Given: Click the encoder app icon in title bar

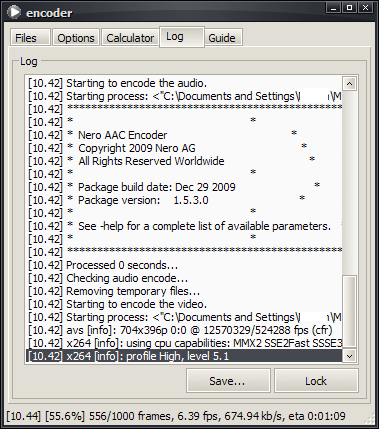Looking at the screenshot, I should (14, 13).
